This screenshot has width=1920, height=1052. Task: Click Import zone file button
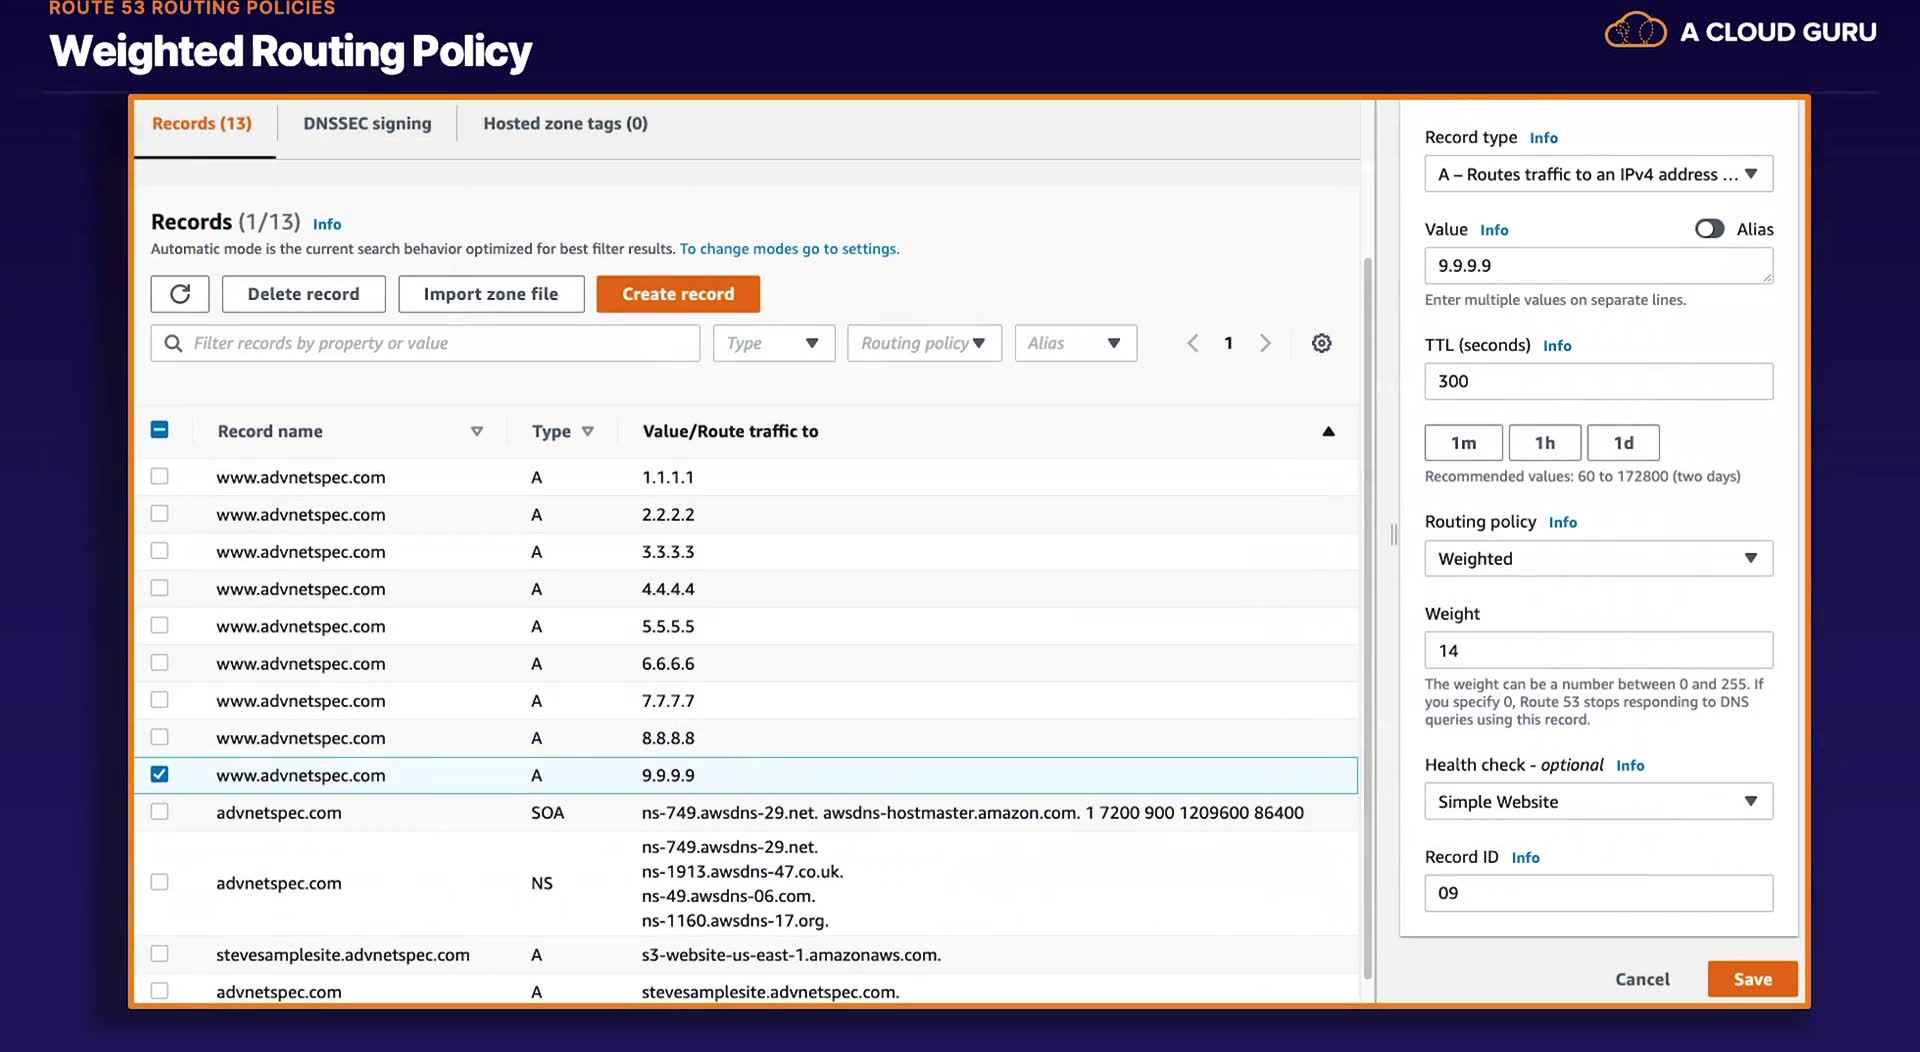tap(490, 294)
